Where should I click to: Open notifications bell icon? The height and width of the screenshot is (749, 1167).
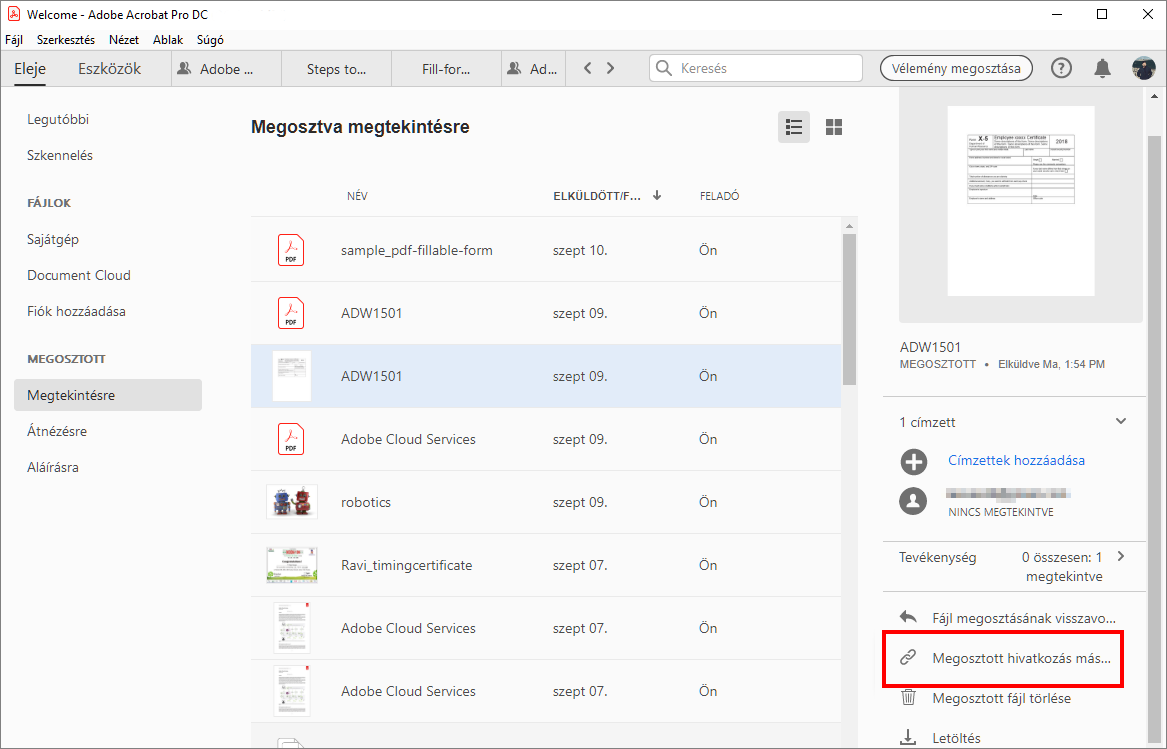(1102, 68)
